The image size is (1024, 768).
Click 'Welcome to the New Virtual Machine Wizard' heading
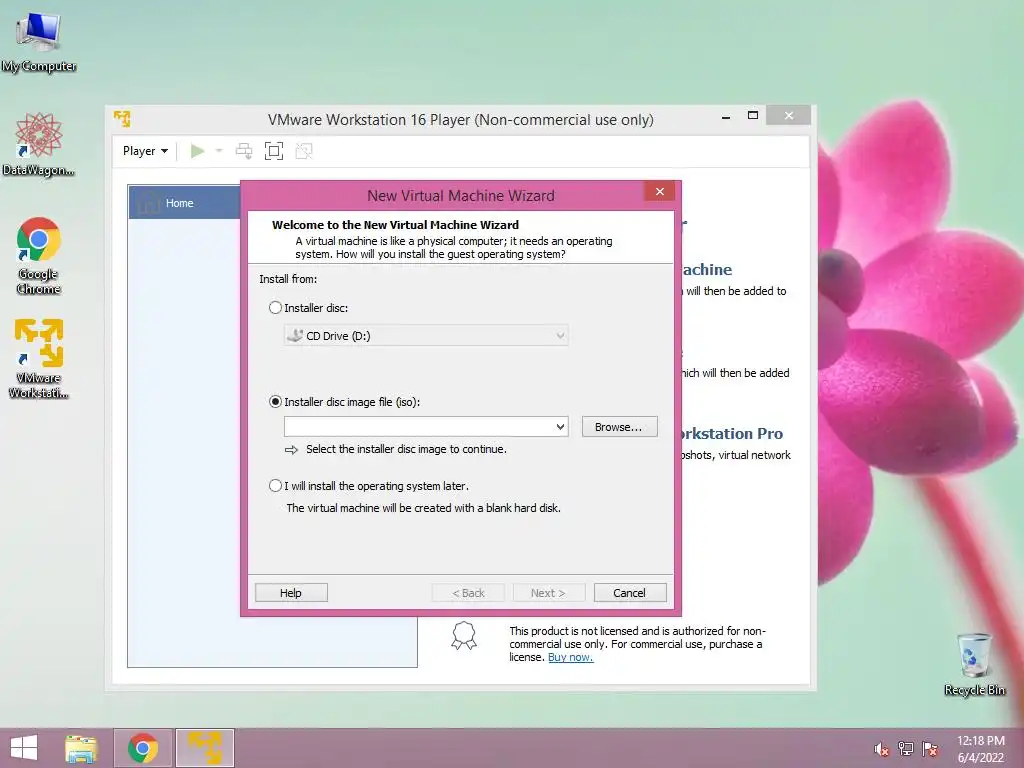395,225
